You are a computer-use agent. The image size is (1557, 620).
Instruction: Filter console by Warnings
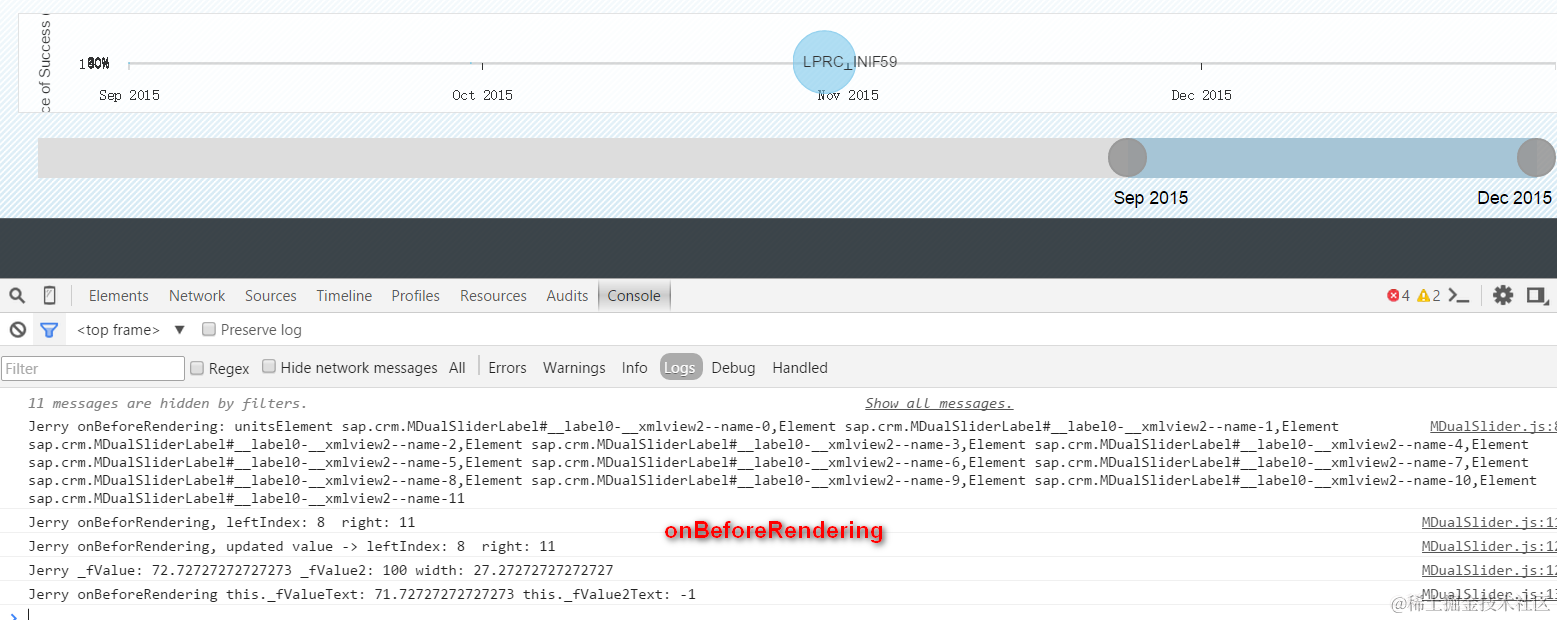(x=574, y=367)
